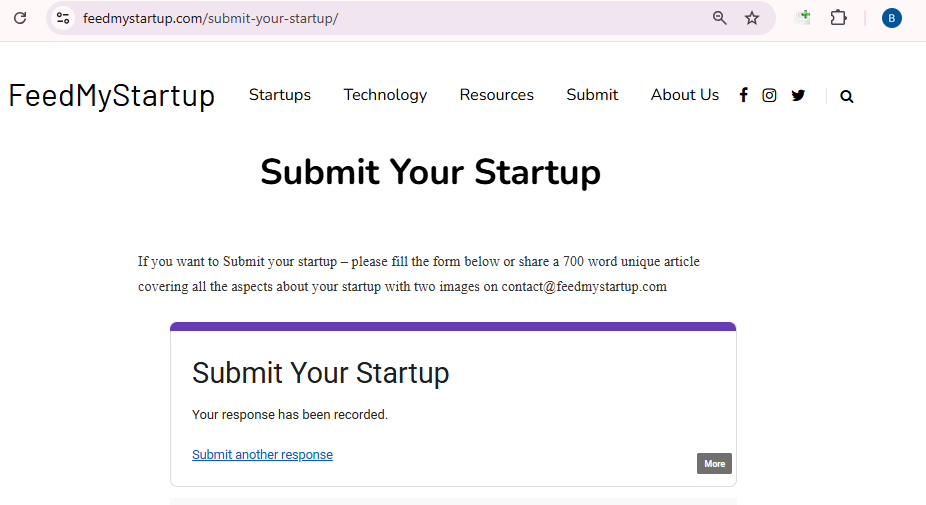Open the Twitter social icon
Viewport: 926px width, 505px height.
(798, 96)
